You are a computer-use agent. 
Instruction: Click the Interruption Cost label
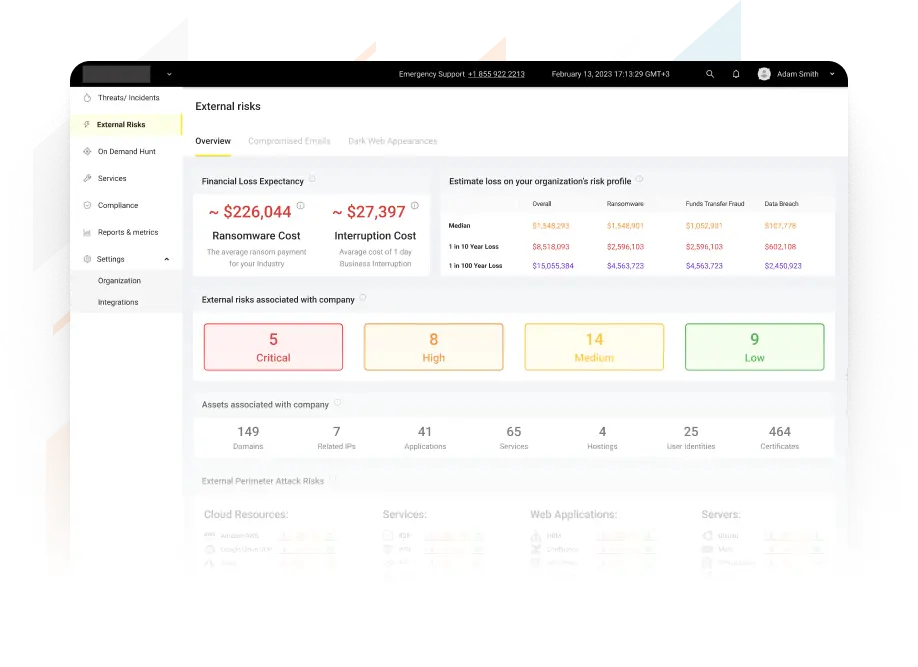click(375, 235)
